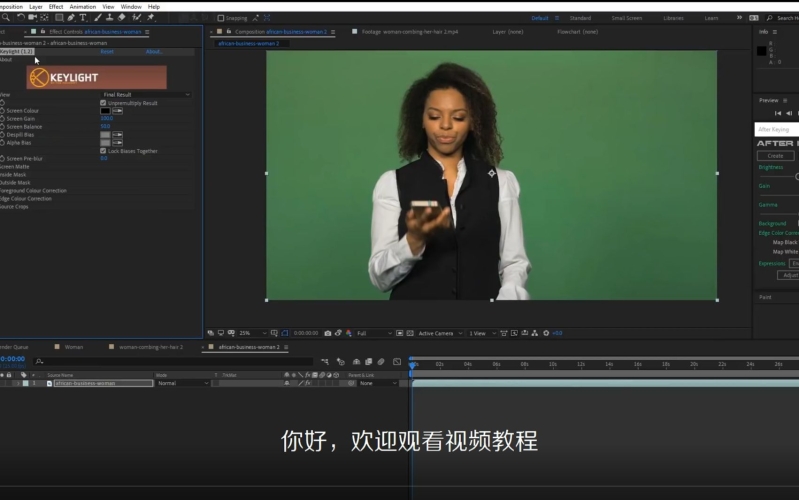Open the composition flowchart icon in viewer

click(535, 333)
